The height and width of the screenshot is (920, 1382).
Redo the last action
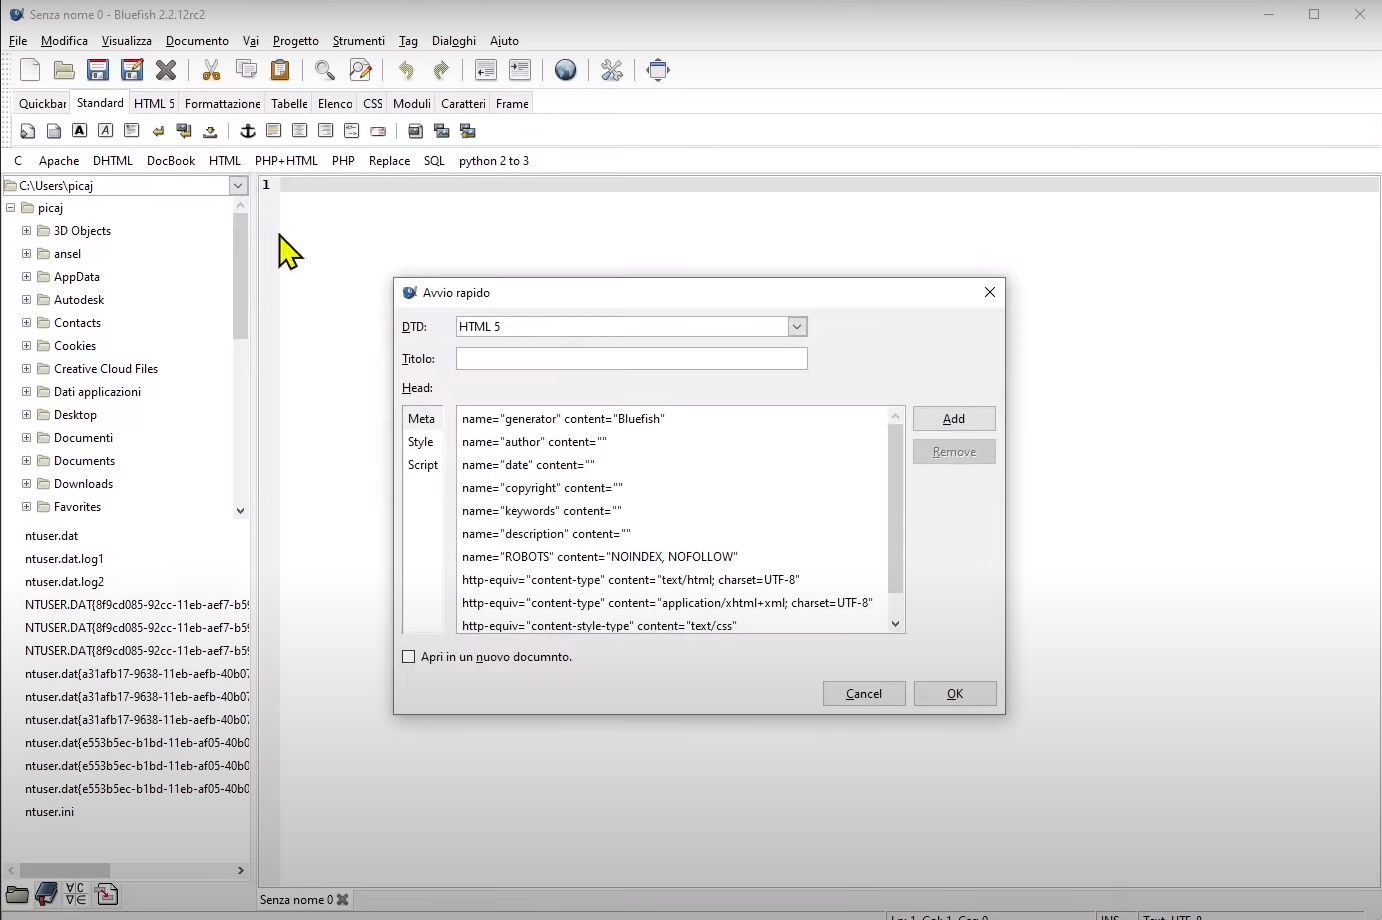440,70
